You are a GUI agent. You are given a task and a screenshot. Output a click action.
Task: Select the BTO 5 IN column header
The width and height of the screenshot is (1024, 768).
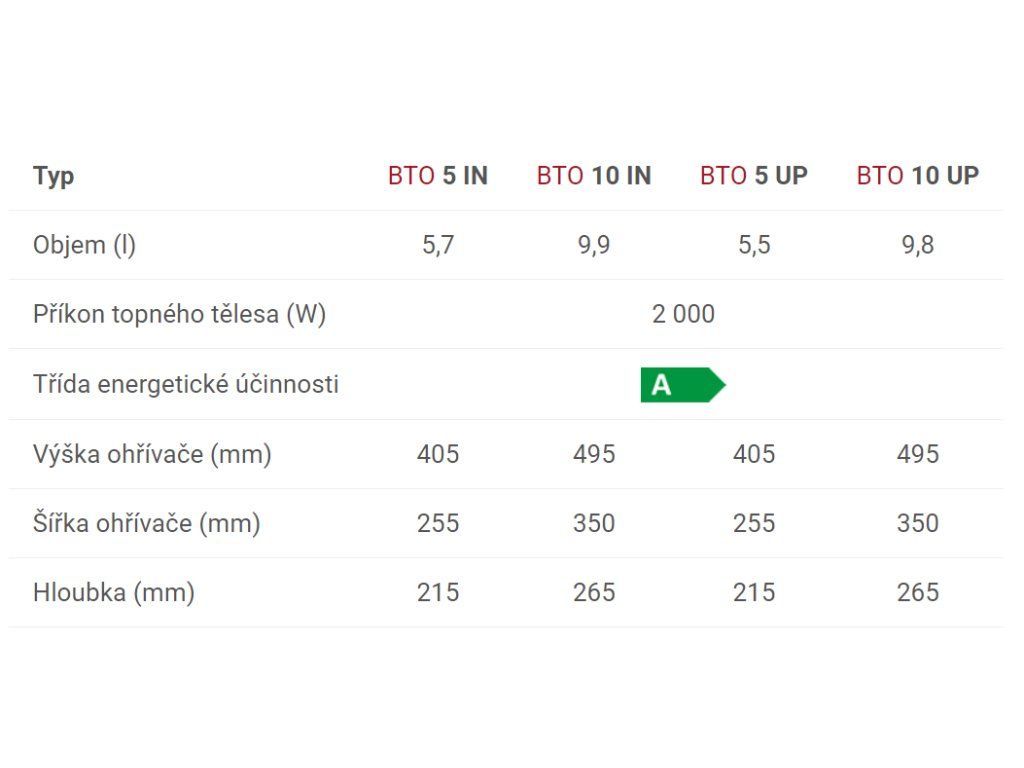tap(438, 176)
